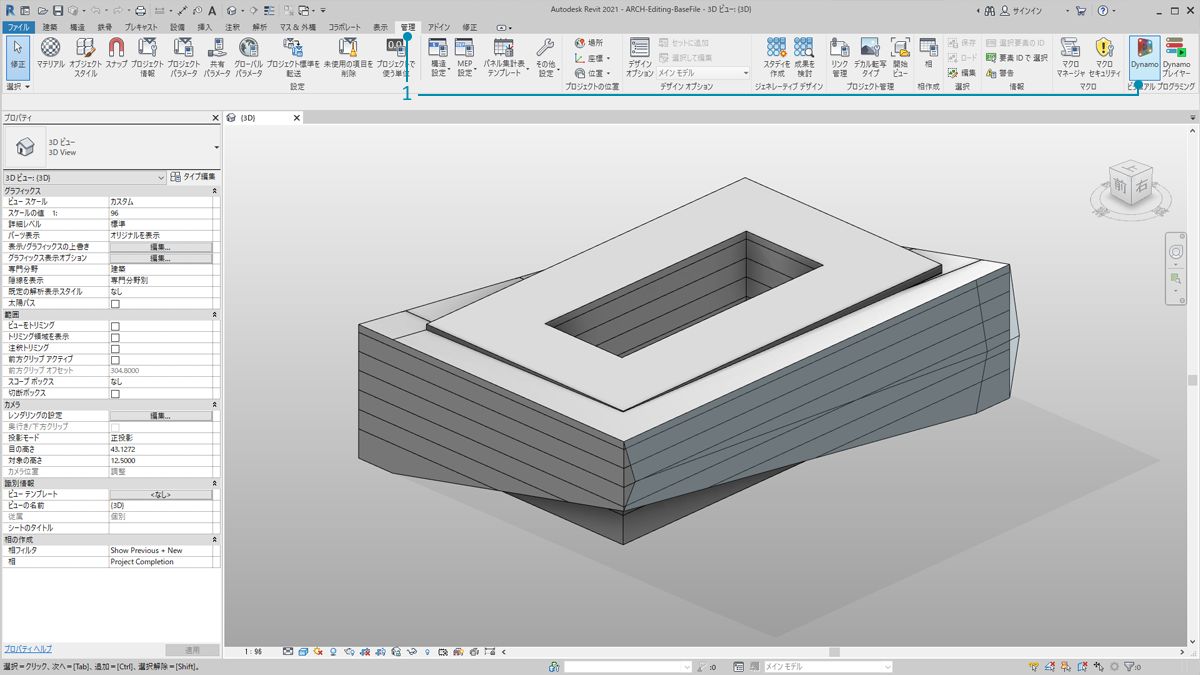The height and width of the screenshot is (675, 1200).
Task: Expand the 選択 panel dropdown
Action: (18, 87)
